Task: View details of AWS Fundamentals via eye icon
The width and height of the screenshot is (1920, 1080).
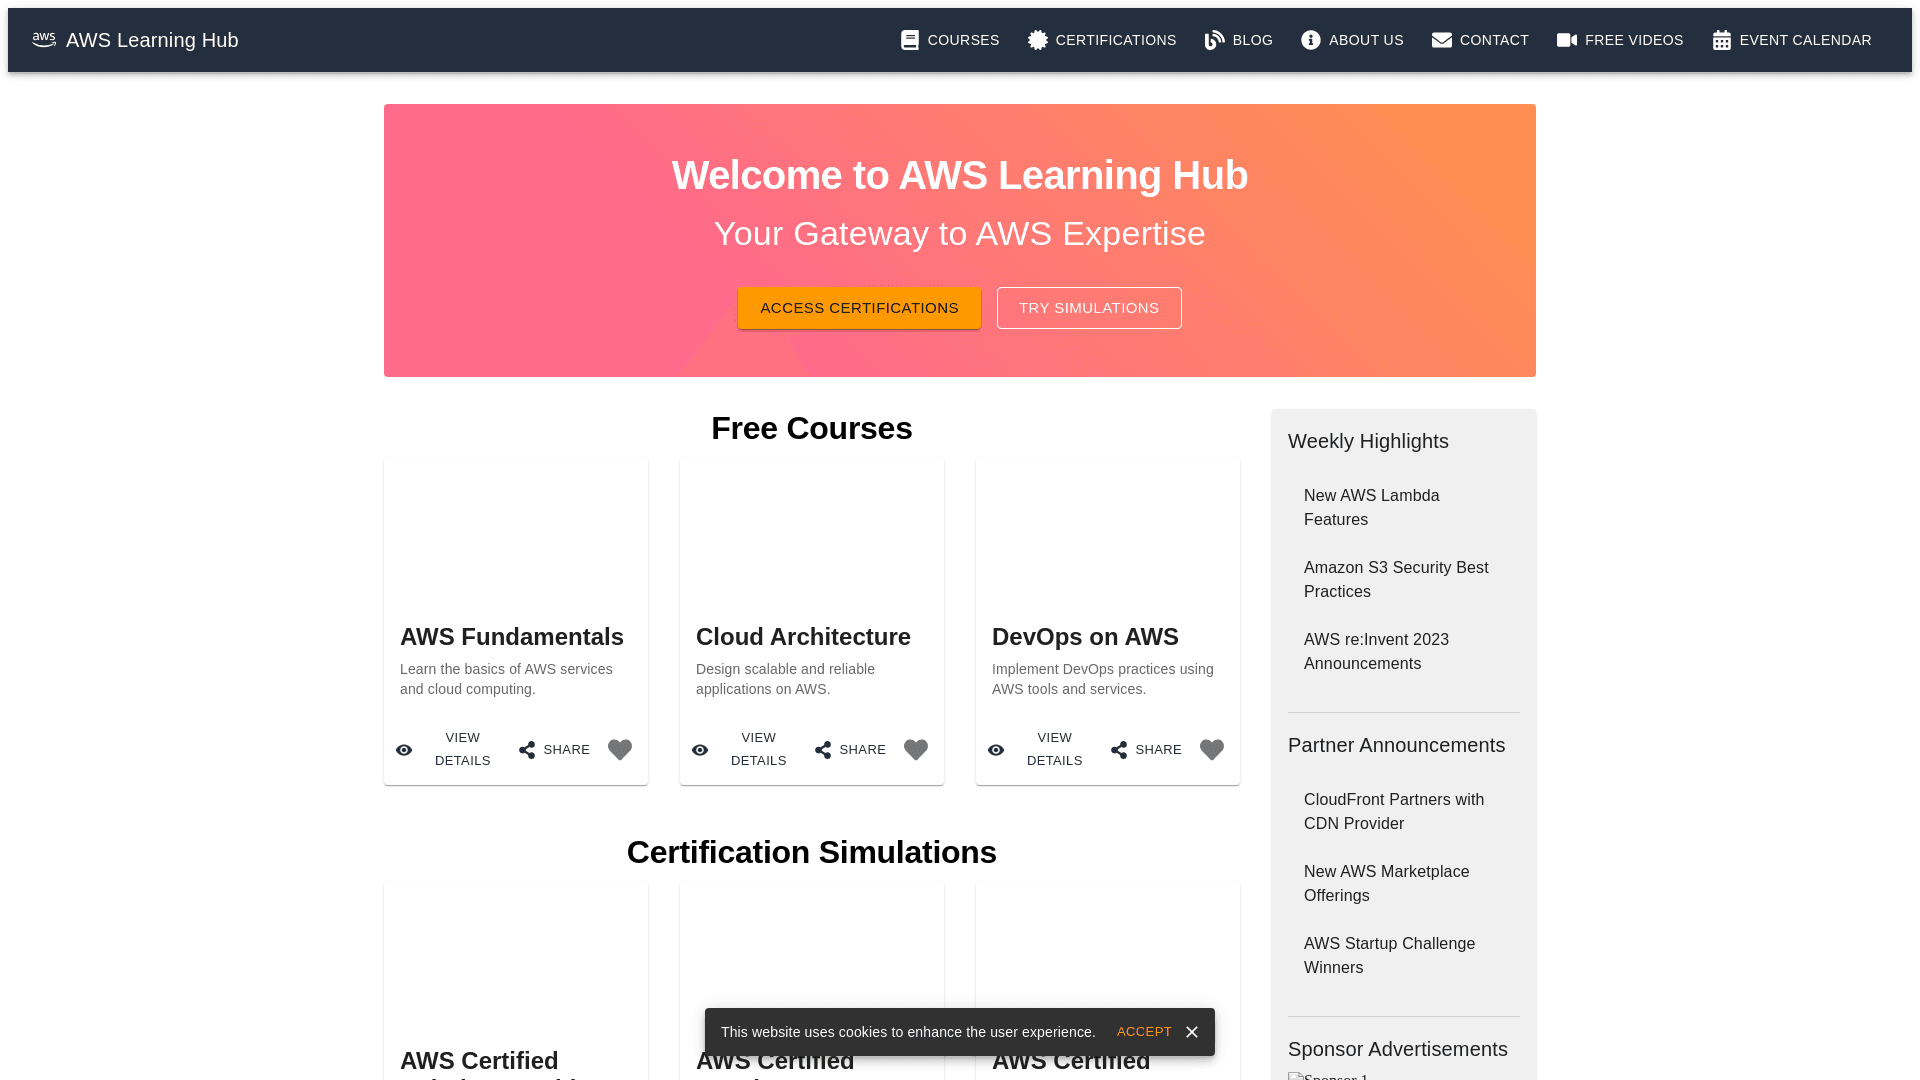Action: tap(404, 750)
